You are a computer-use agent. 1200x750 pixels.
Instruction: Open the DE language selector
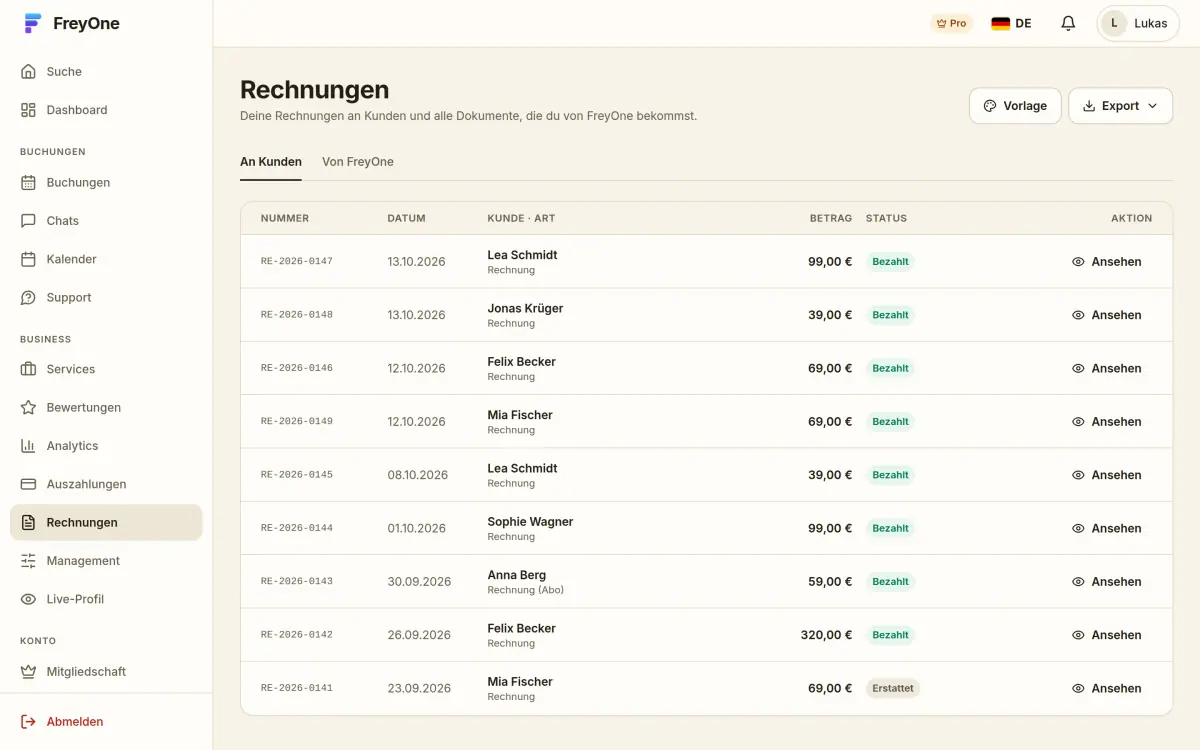(1011, 23)
